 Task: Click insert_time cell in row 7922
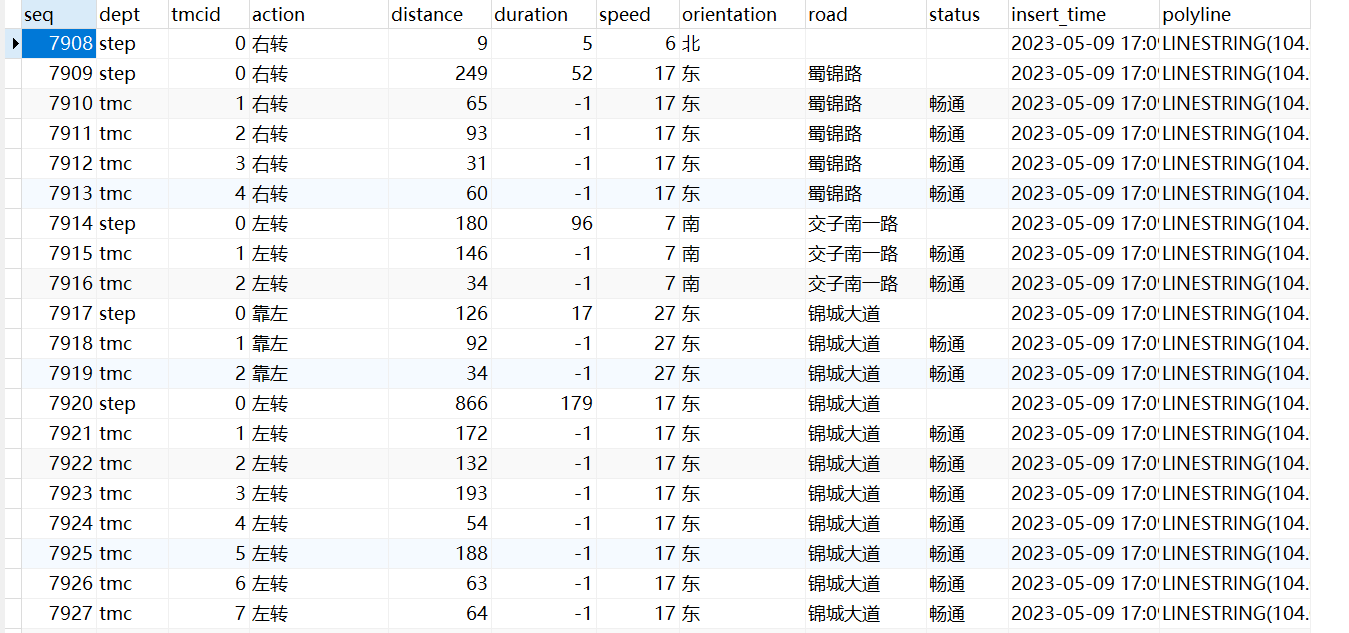click(x=1084, y=464)
